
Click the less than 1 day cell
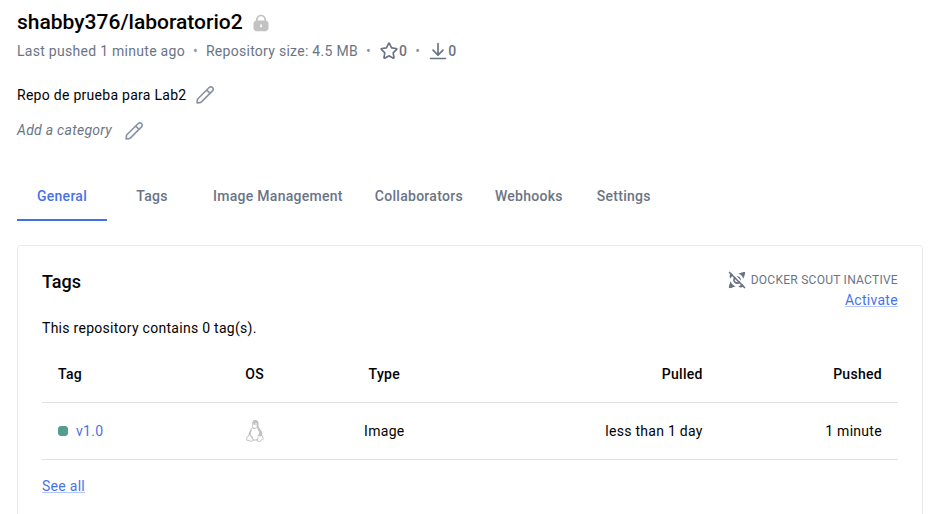click(x=653, y=431)
